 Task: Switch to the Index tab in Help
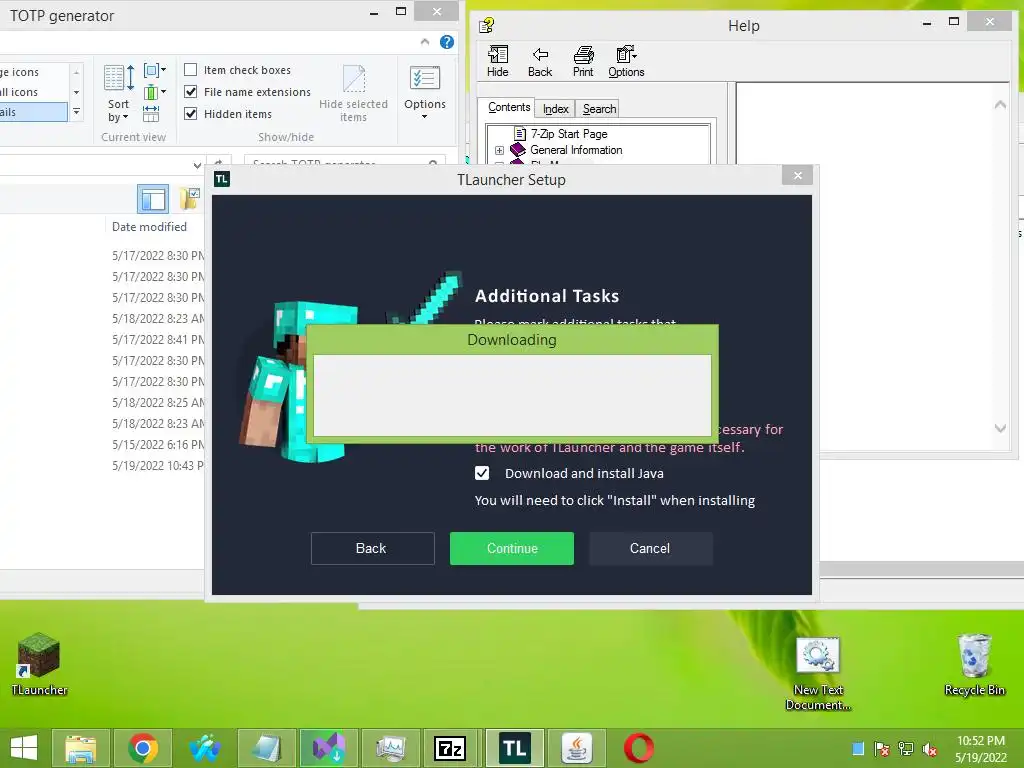pos(556,109)
